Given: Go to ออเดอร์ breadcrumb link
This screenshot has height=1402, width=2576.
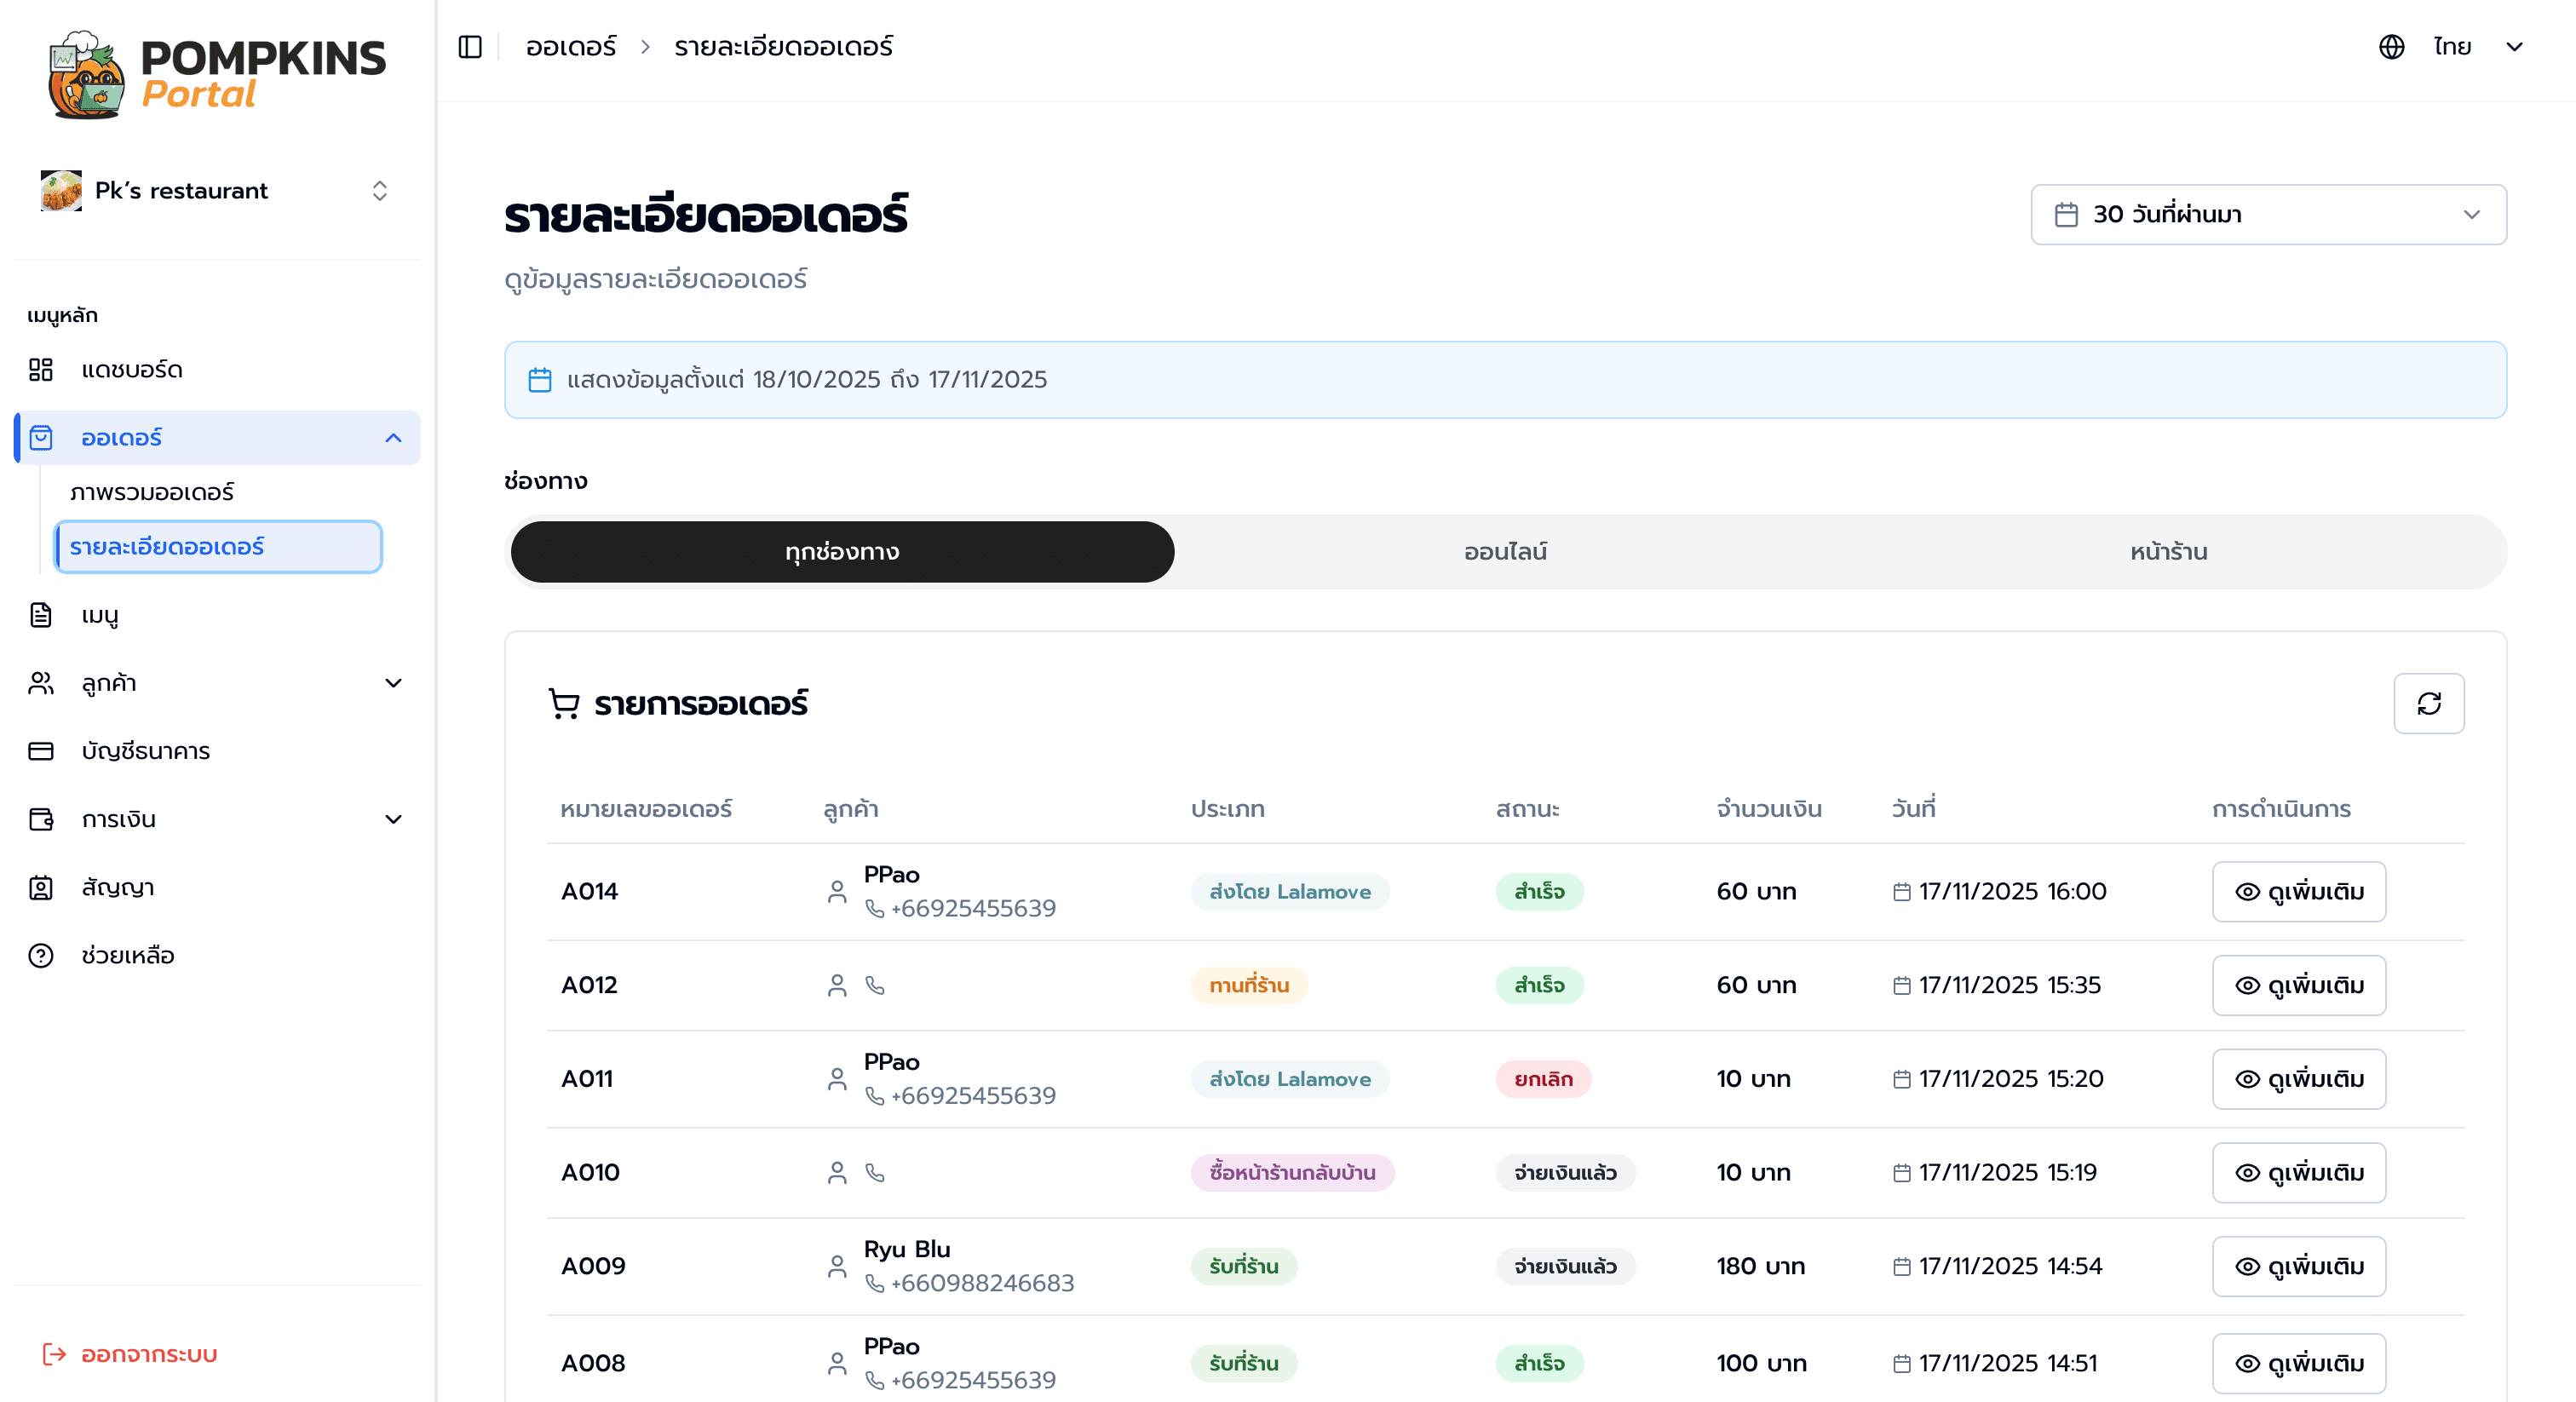Looking at the screenshot, I should [x=571, y=47].
